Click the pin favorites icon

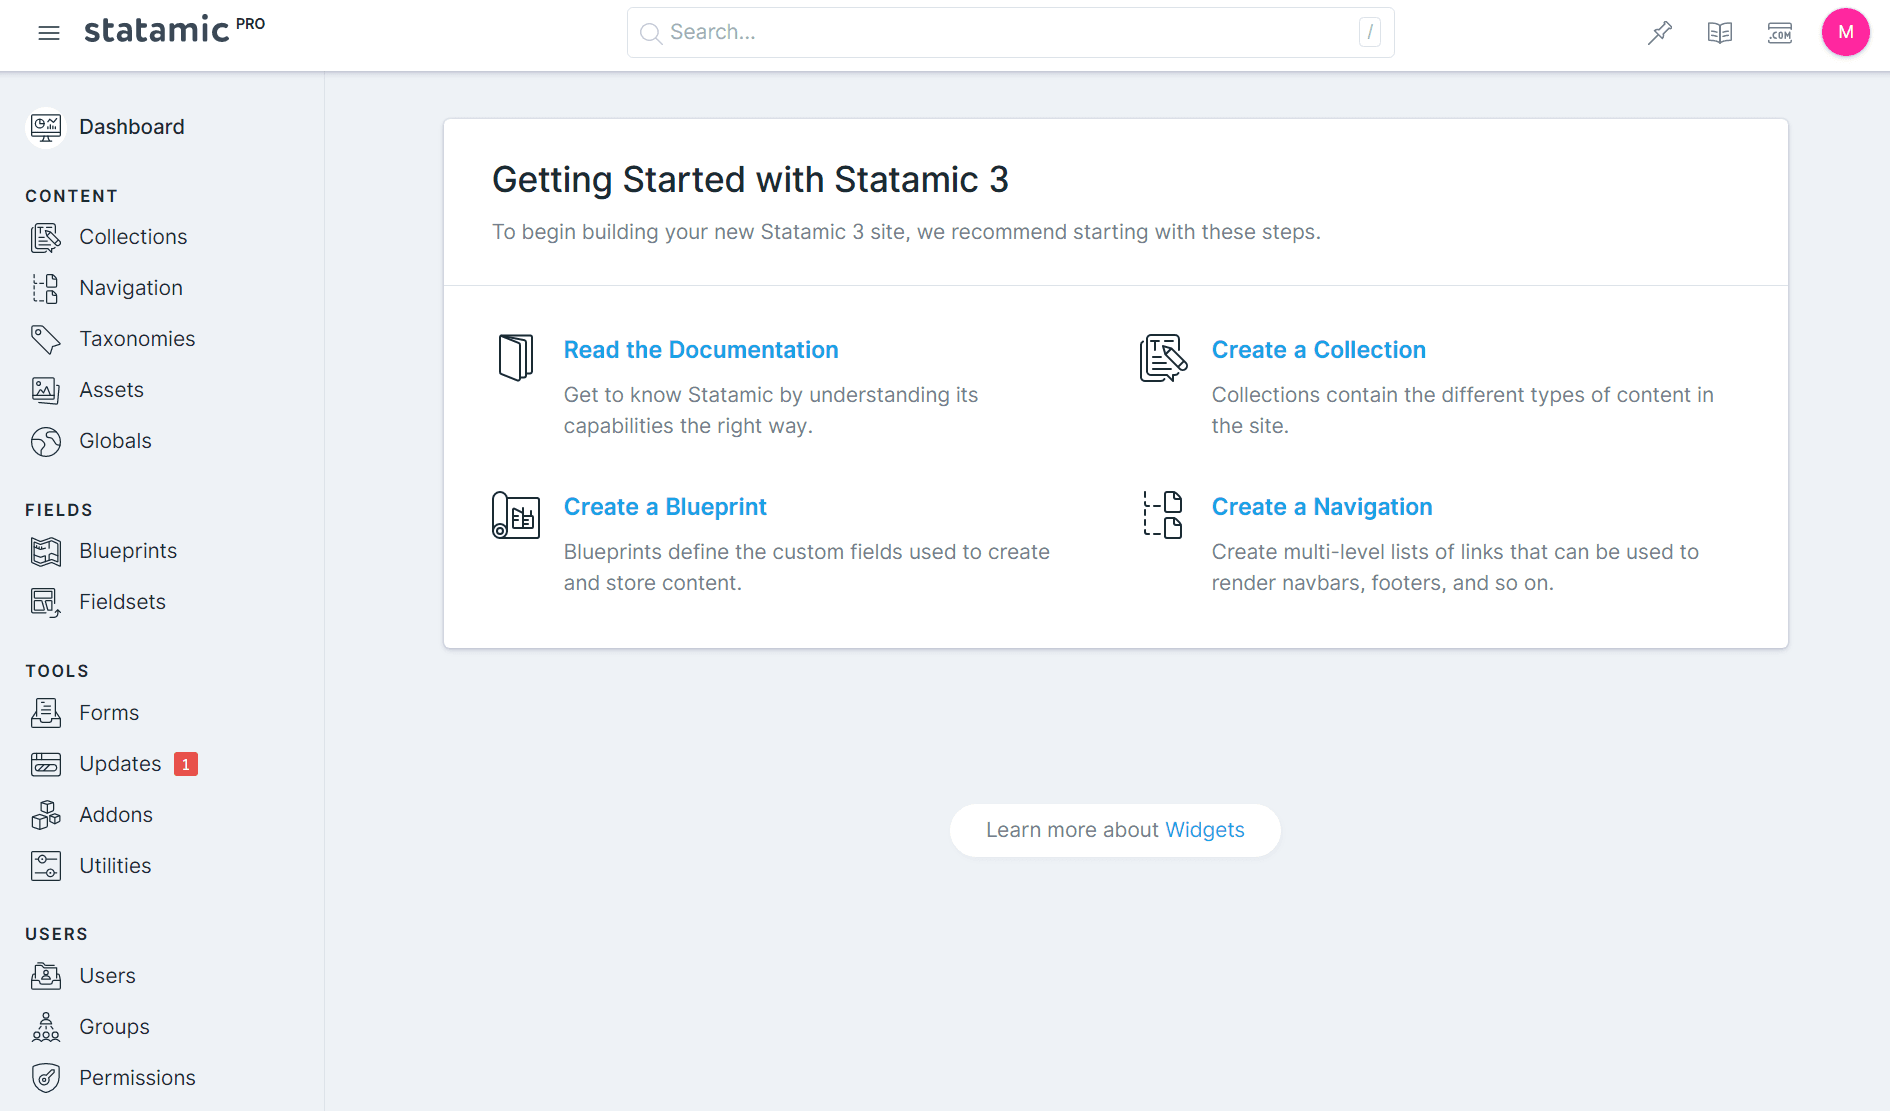point(1660,33)
